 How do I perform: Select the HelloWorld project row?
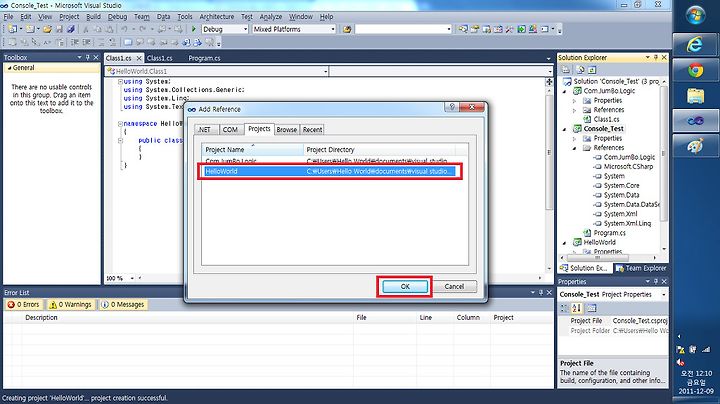coord(331,171)
